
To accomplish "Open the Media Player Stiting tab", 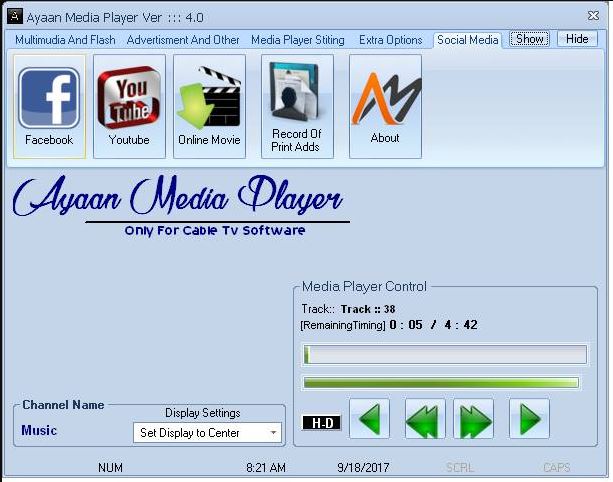I will click(x=298, y=40).
